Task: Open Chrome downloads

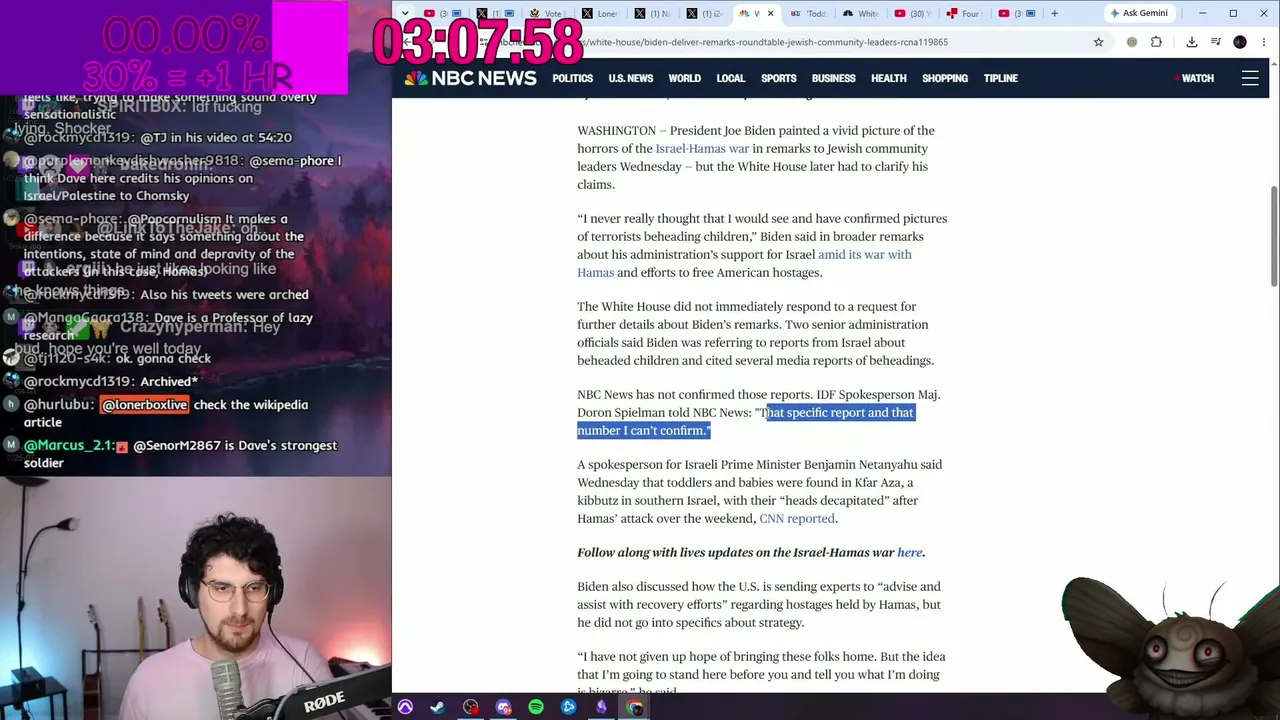Action: click(x=1192, y=42)
